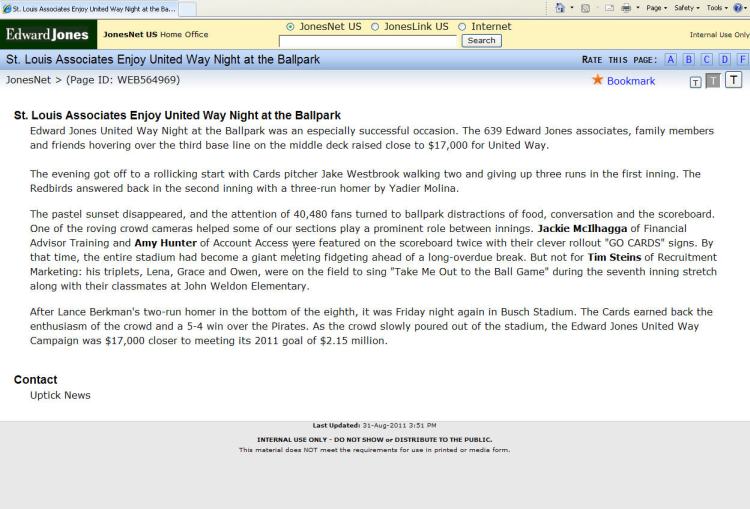The width and height of the screenshot is (750, 509).
Task: Open the Tools dropdown menu
Action: point(717,8)
